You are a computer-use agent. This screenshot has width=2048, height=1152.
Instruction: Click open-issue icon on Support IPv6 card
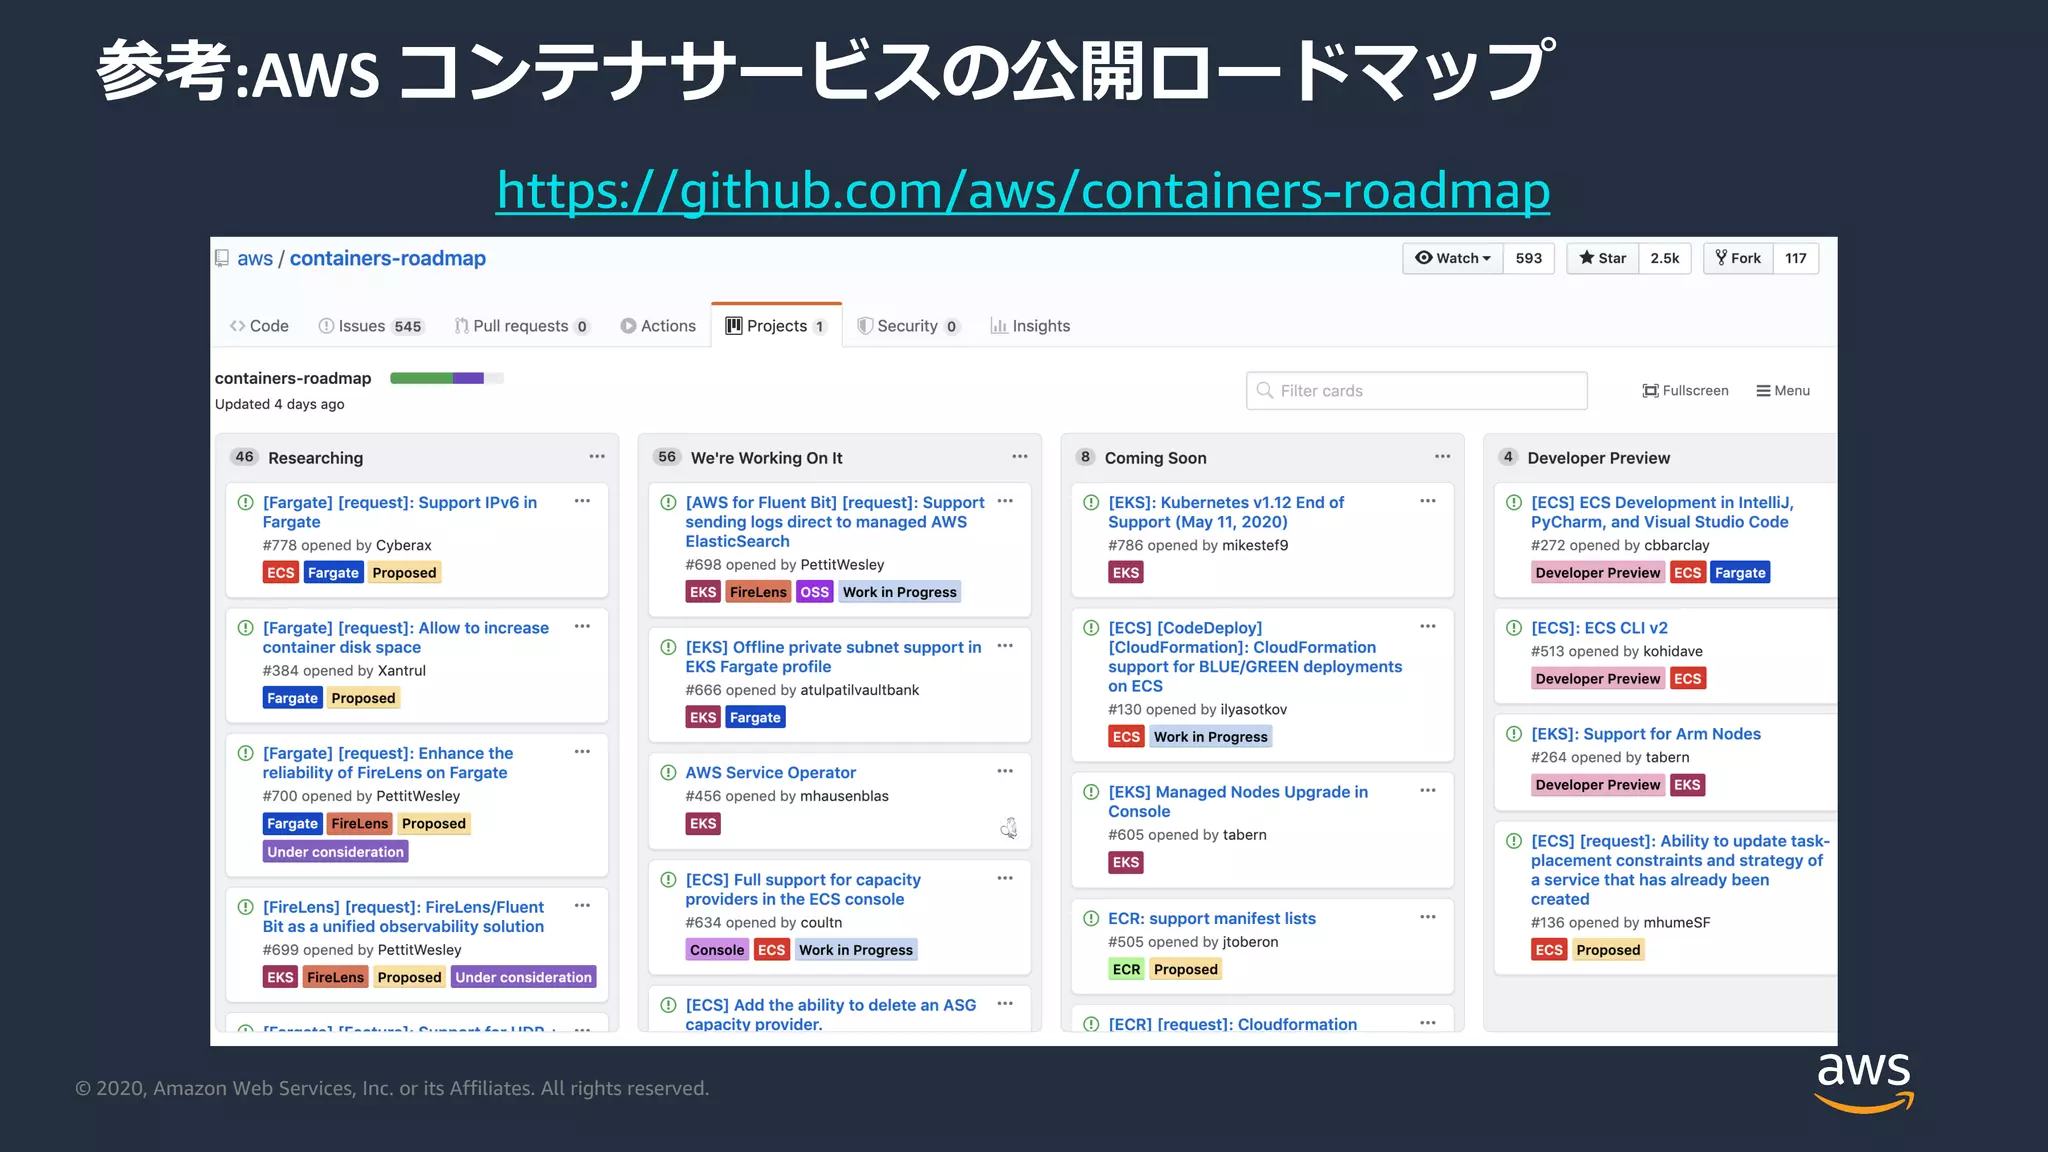[x=245, y=503]
